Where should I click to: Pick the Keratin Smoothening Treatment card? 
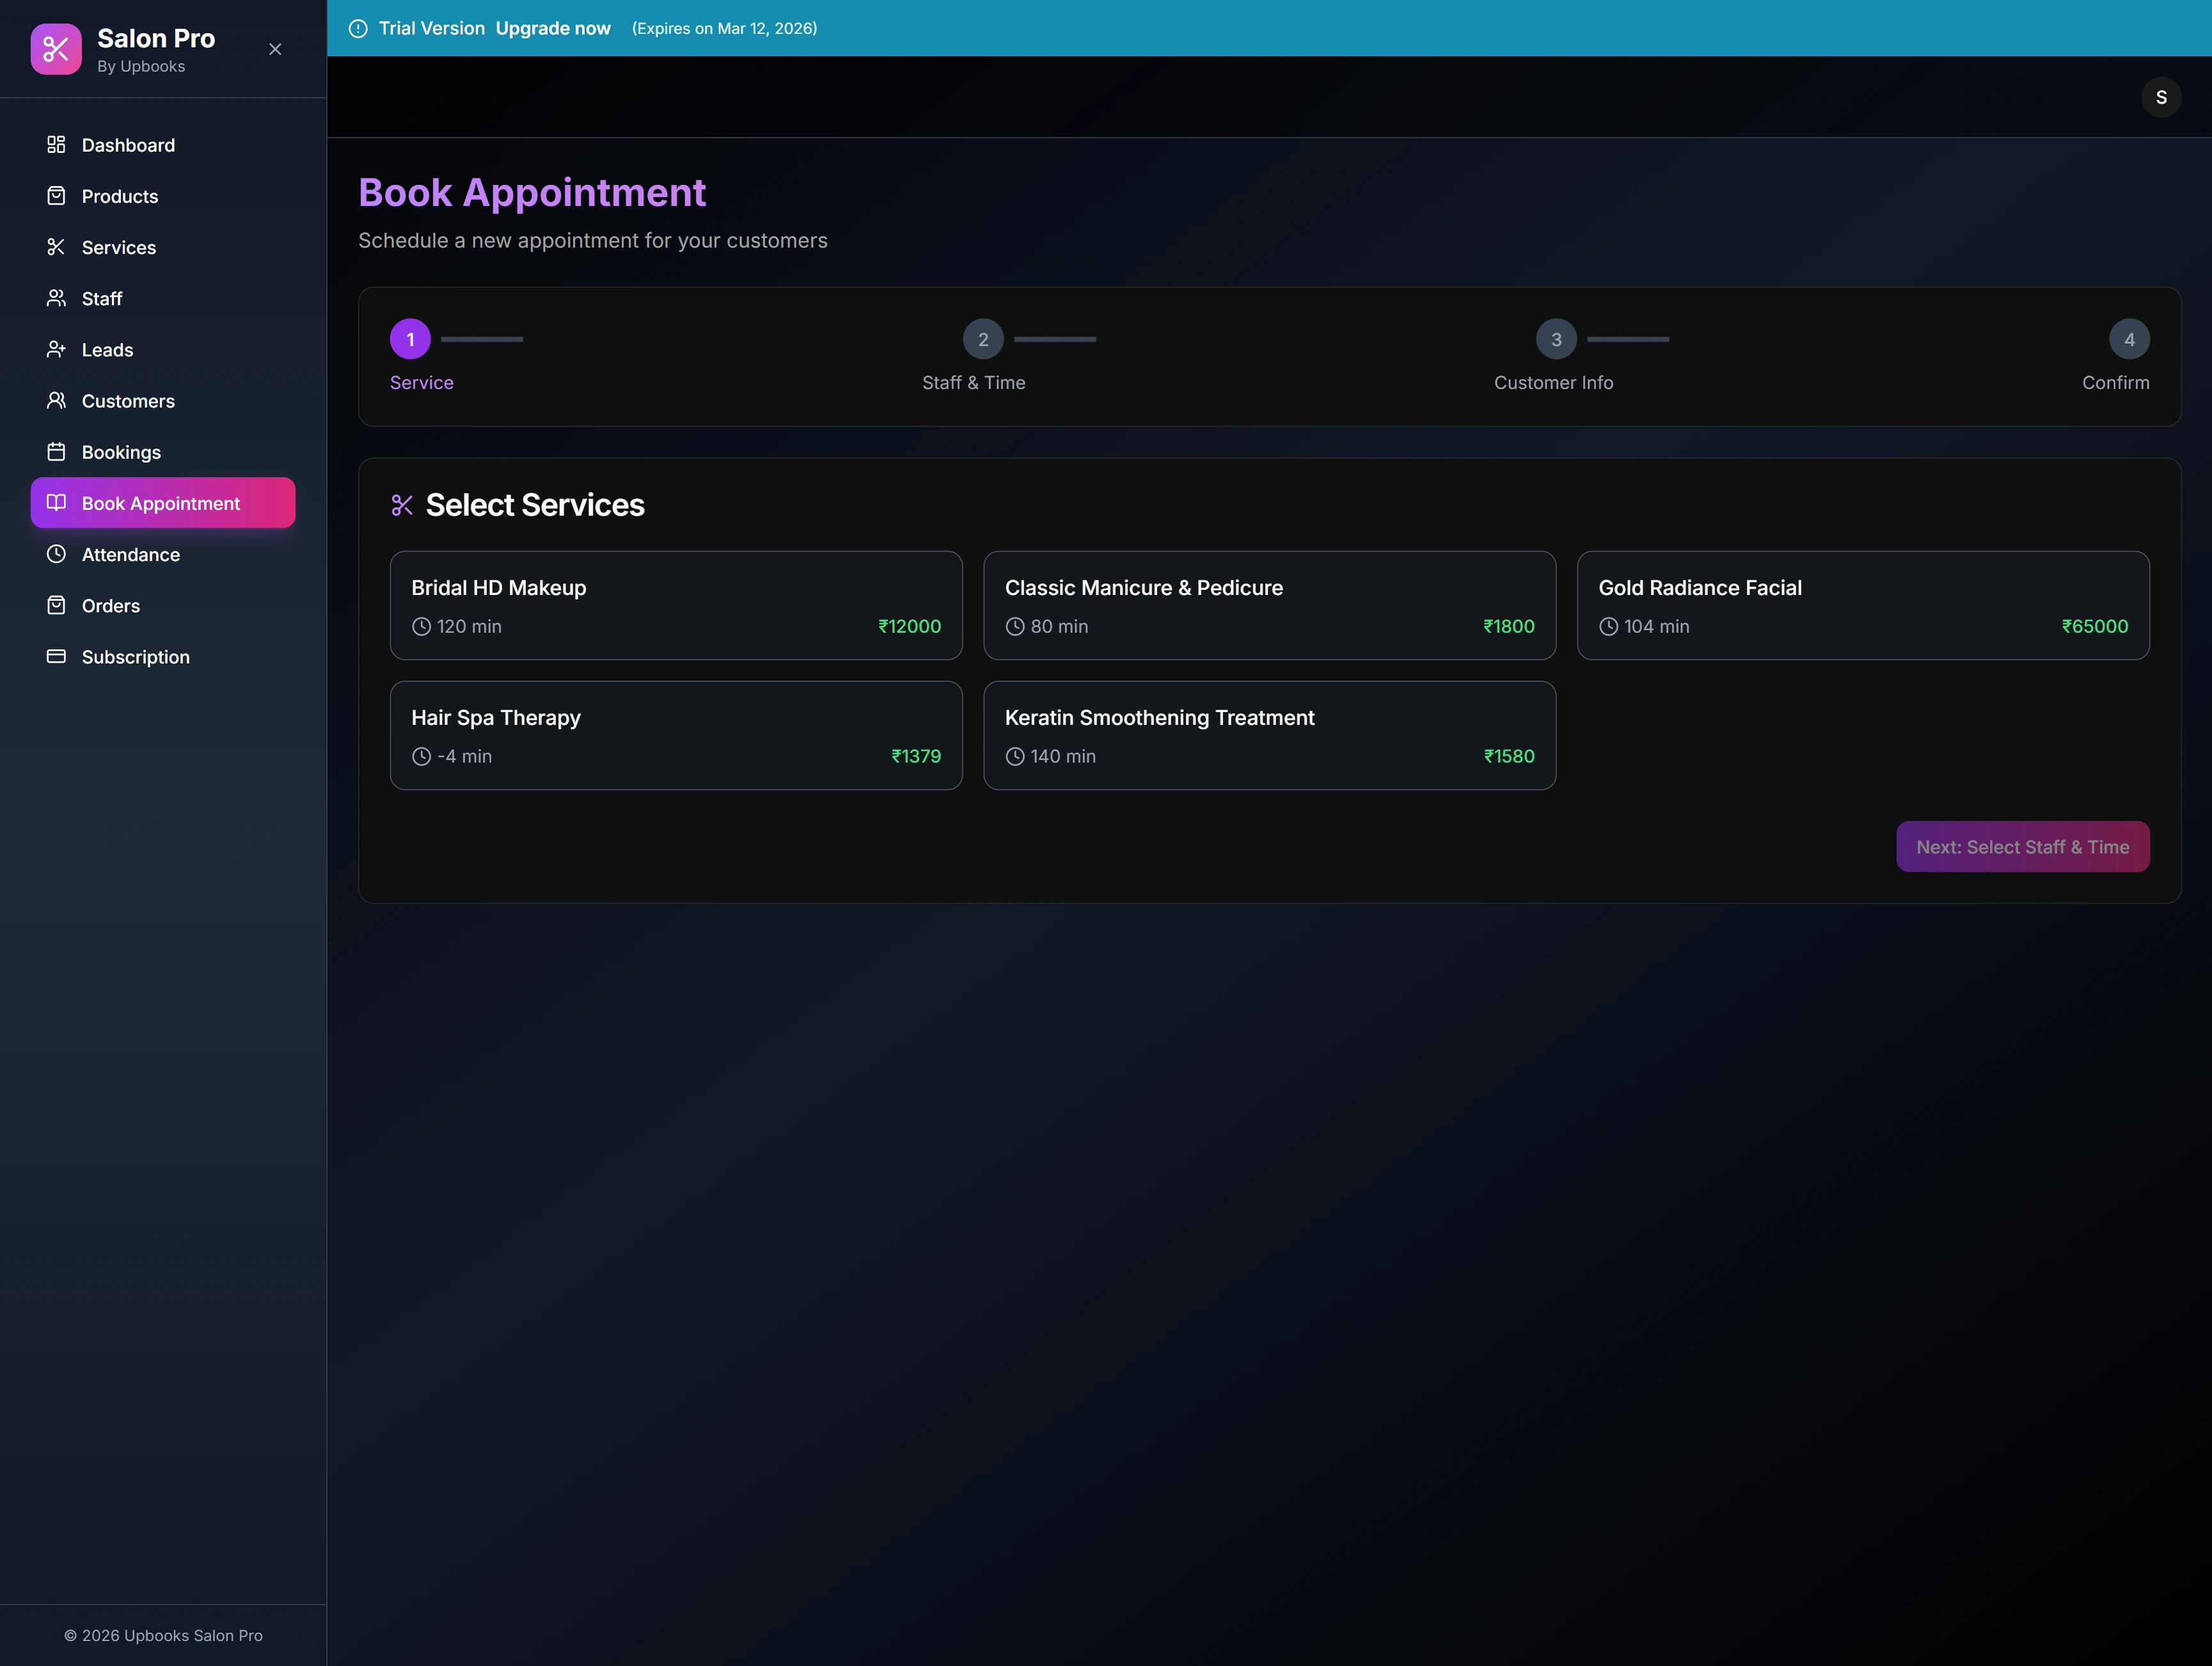[x=1269, y=735]
